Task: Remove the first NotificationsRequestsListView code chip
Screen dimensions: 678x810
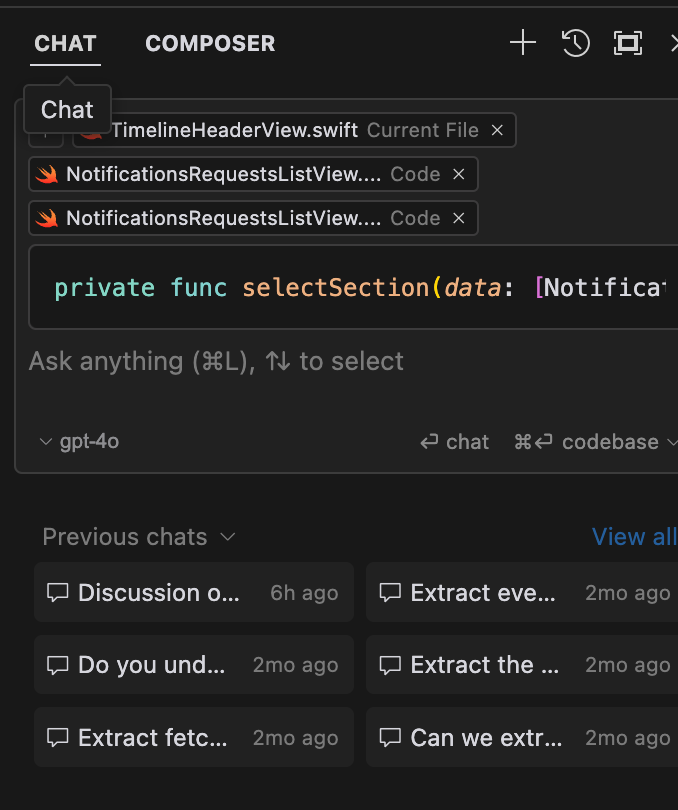Action: 459,174
